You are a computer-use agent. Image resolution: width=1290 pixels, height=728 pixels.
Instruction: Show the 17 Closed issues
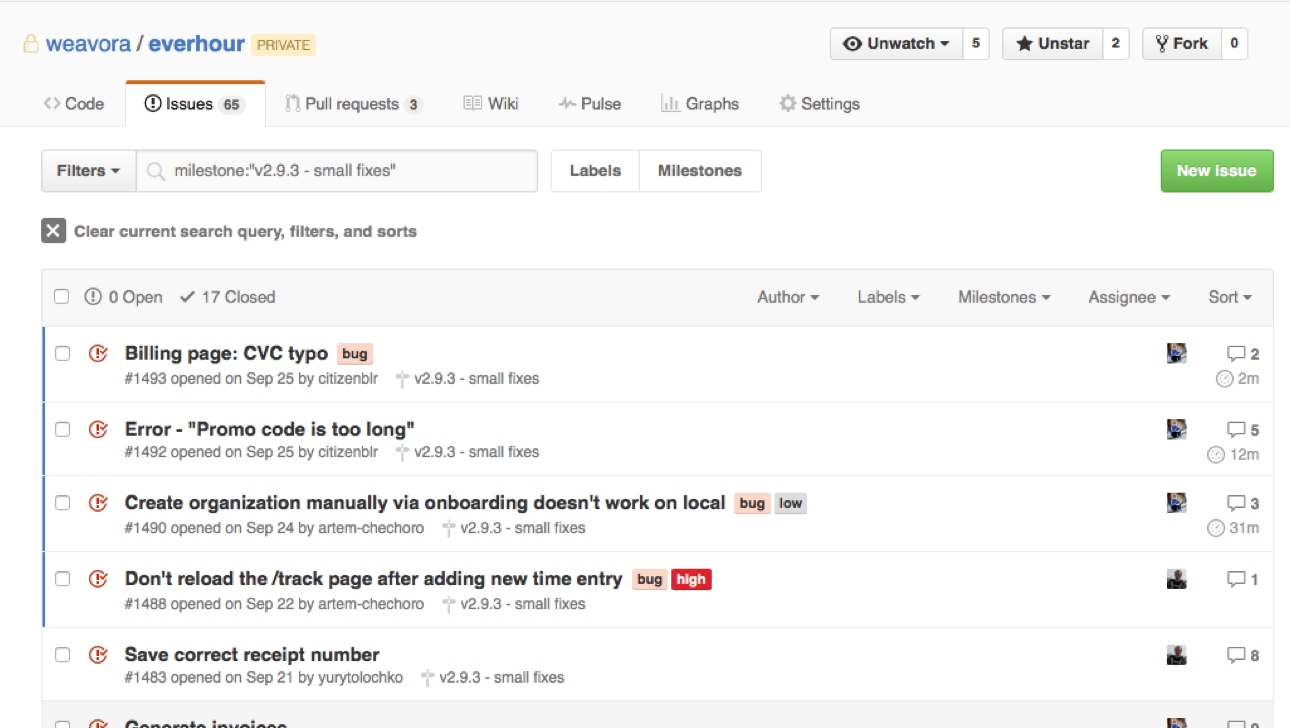click(x=227, y=297)
